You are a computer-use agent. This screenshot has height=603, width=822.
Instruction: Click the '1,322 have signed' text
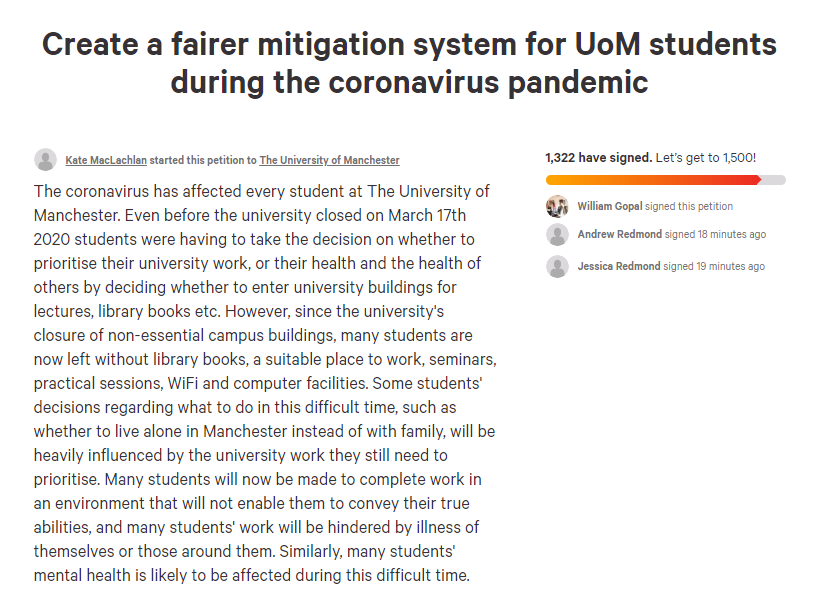(x=599, y=158)
